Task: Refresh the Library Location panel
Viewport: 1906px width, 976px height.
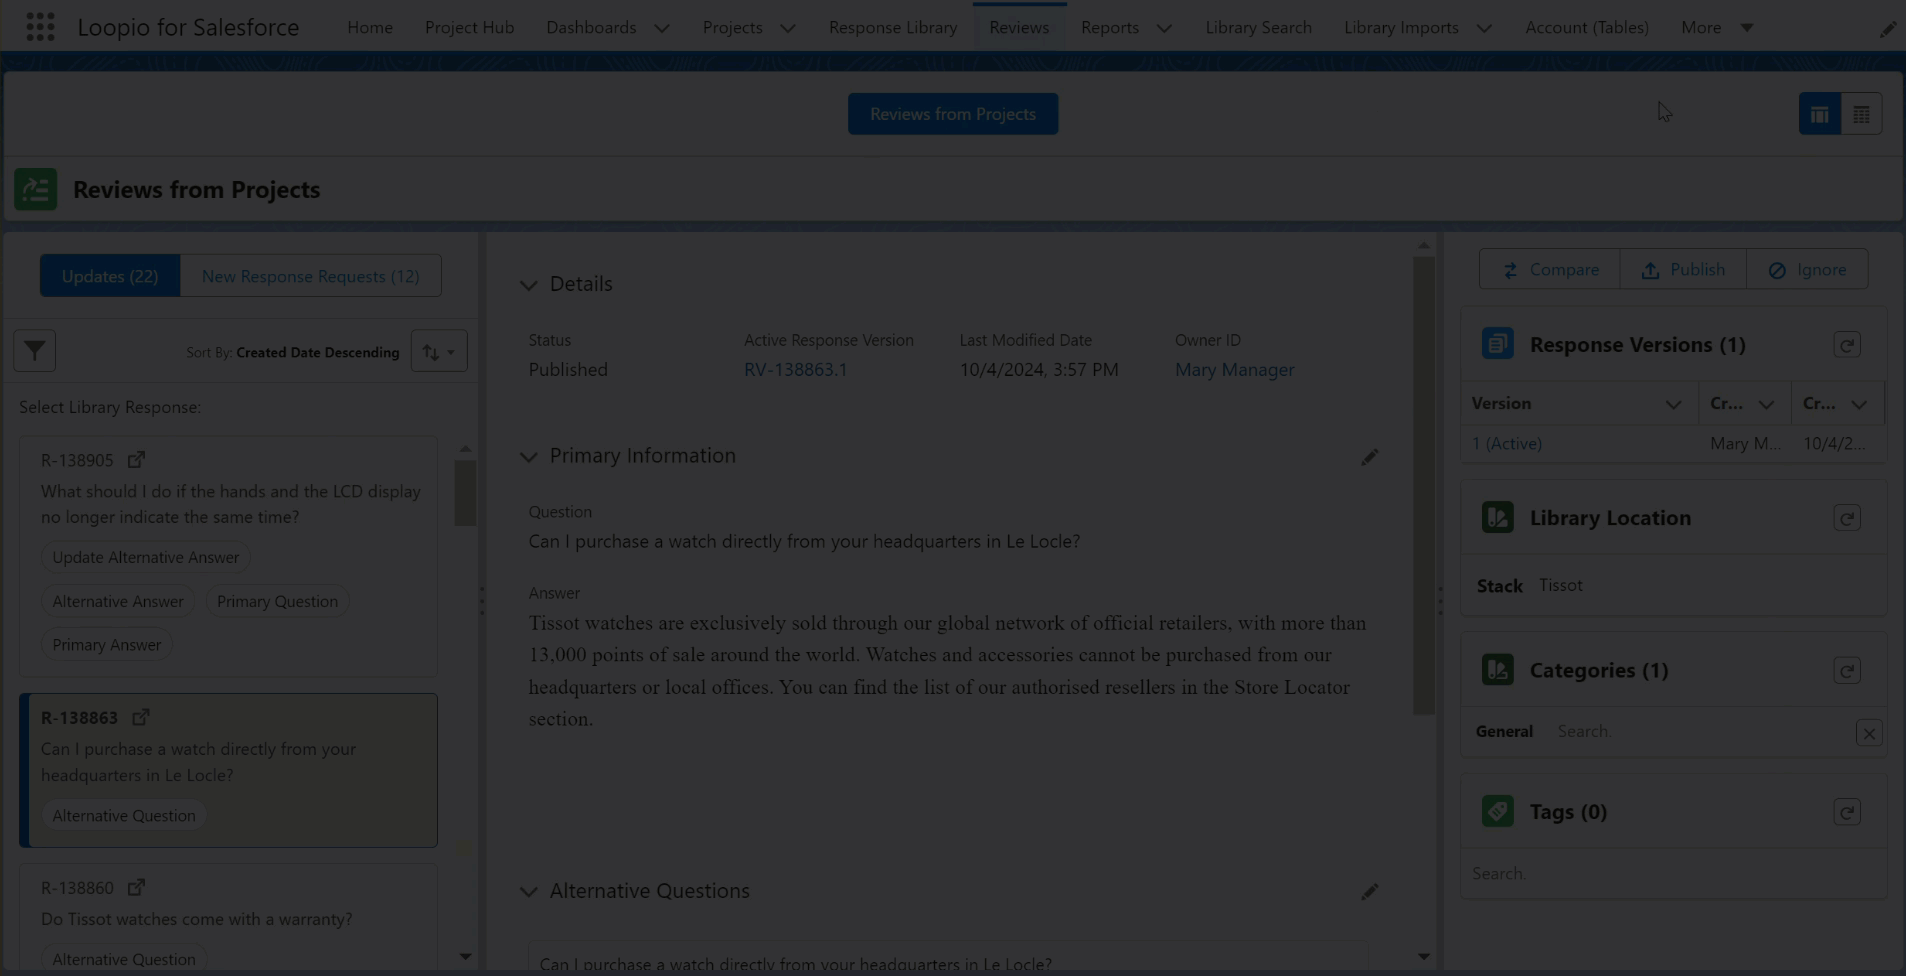Action: (x=1847, y=518)
